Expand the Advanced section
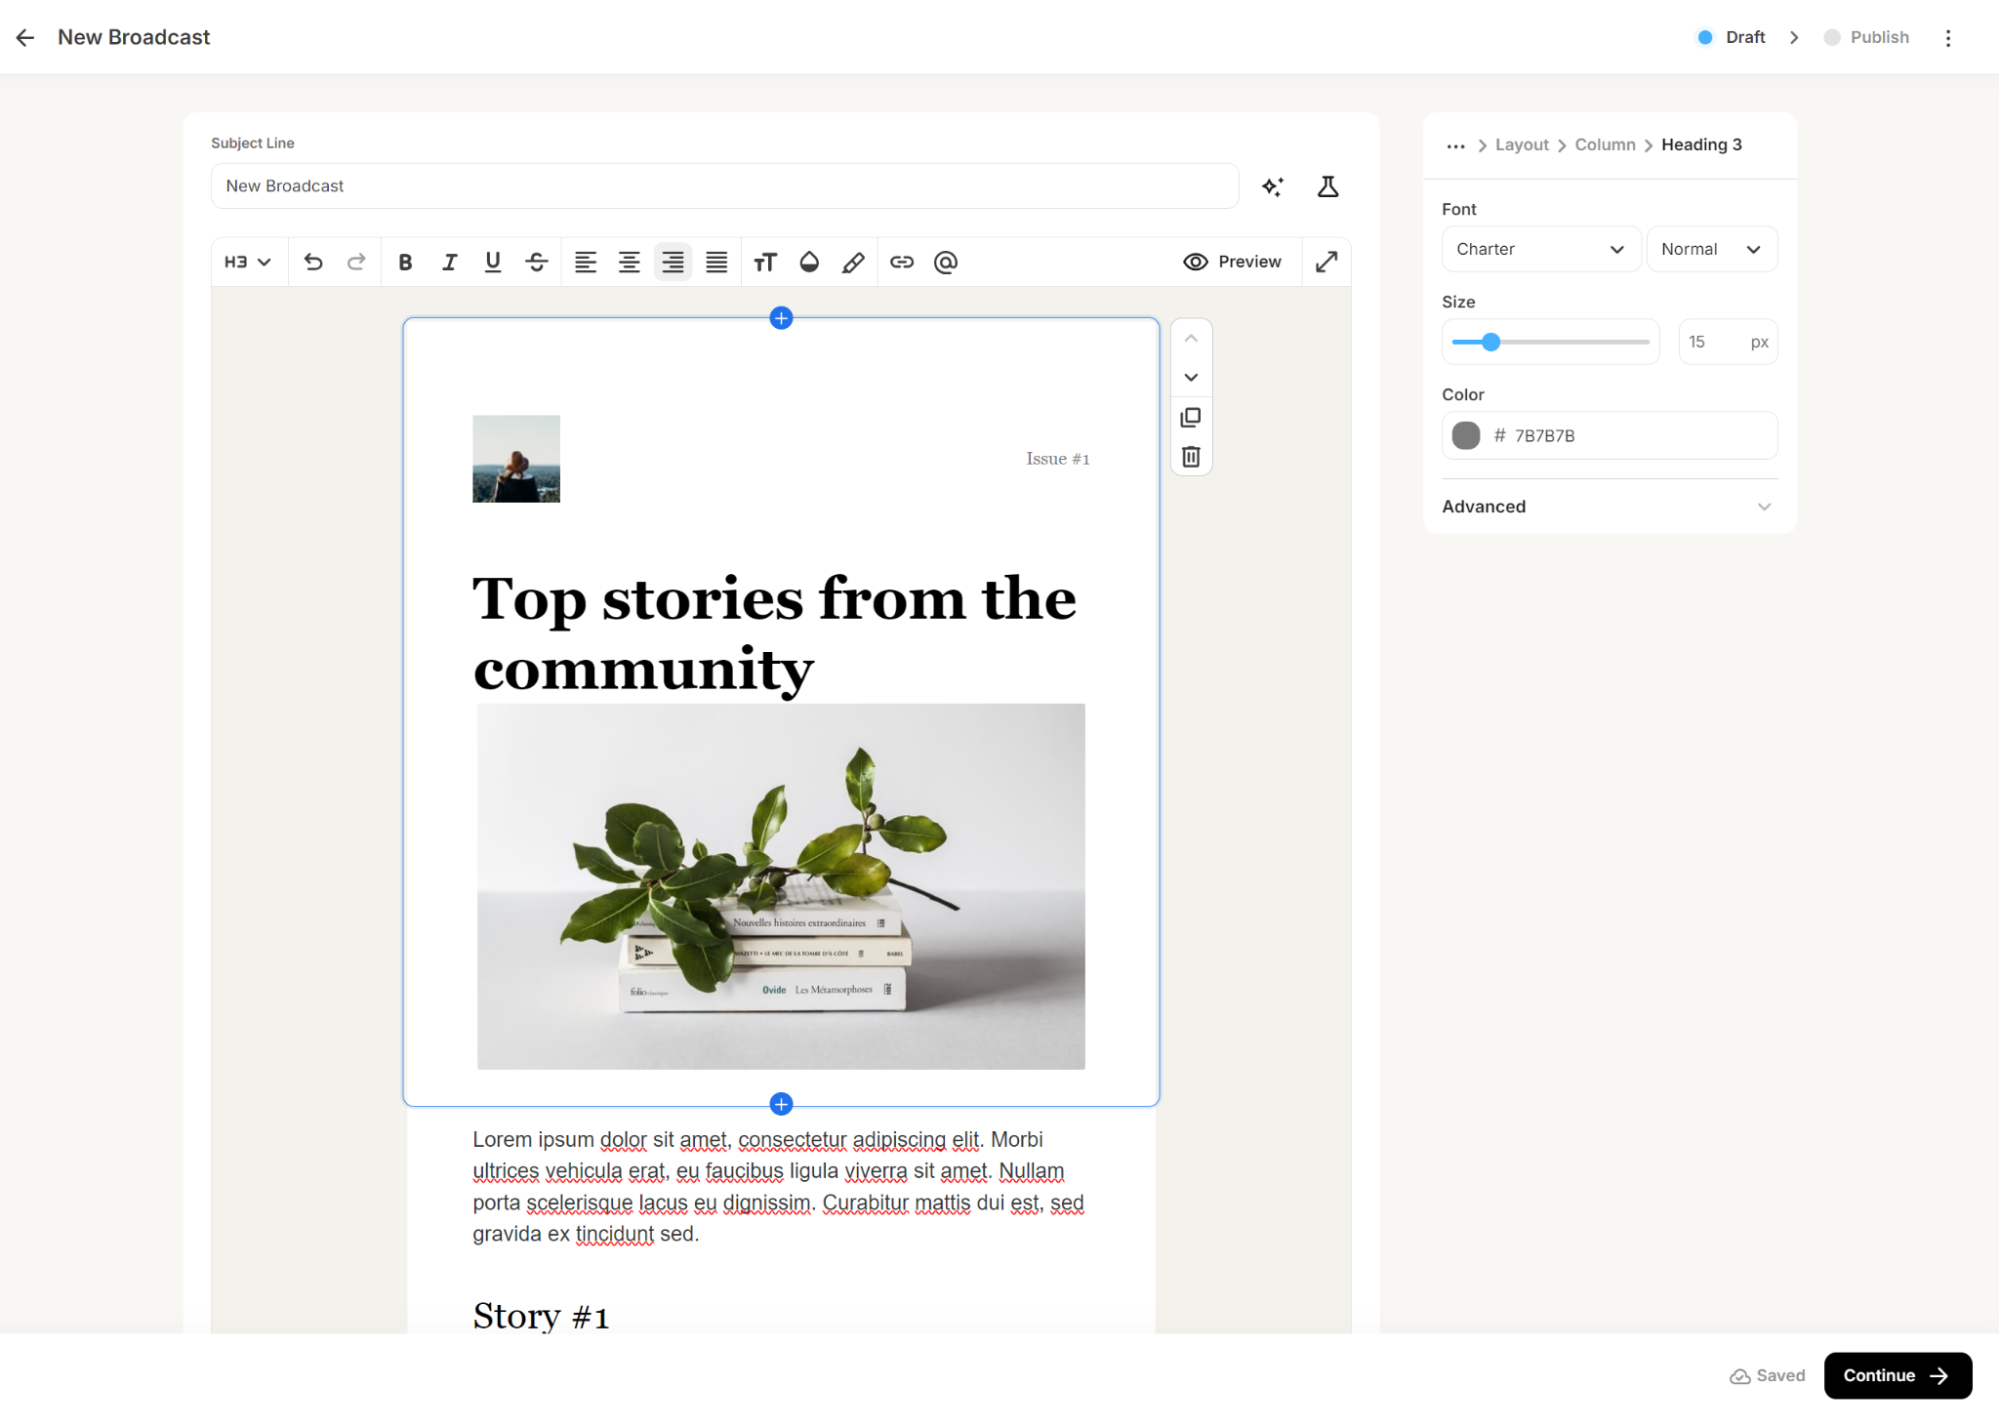The width and height of the screenshot is (1999, 1411). coord(1607,507)
